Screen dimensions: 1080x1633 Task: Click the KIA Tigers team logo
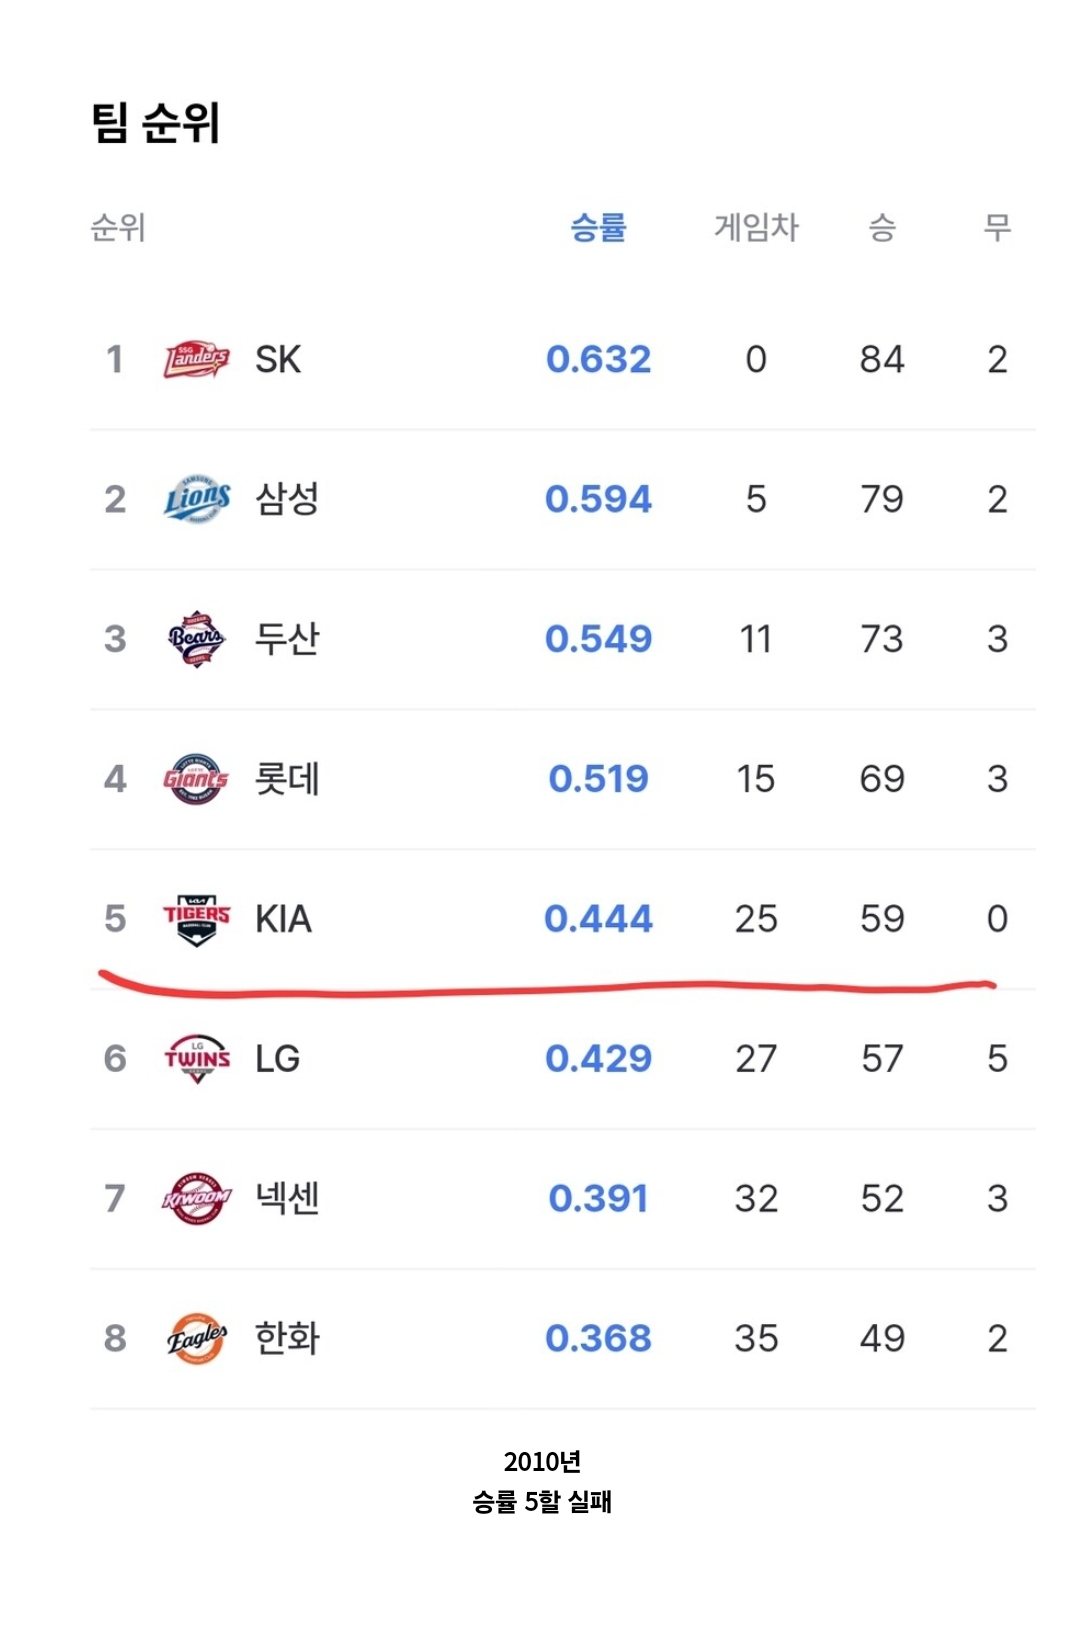(197, 920)
